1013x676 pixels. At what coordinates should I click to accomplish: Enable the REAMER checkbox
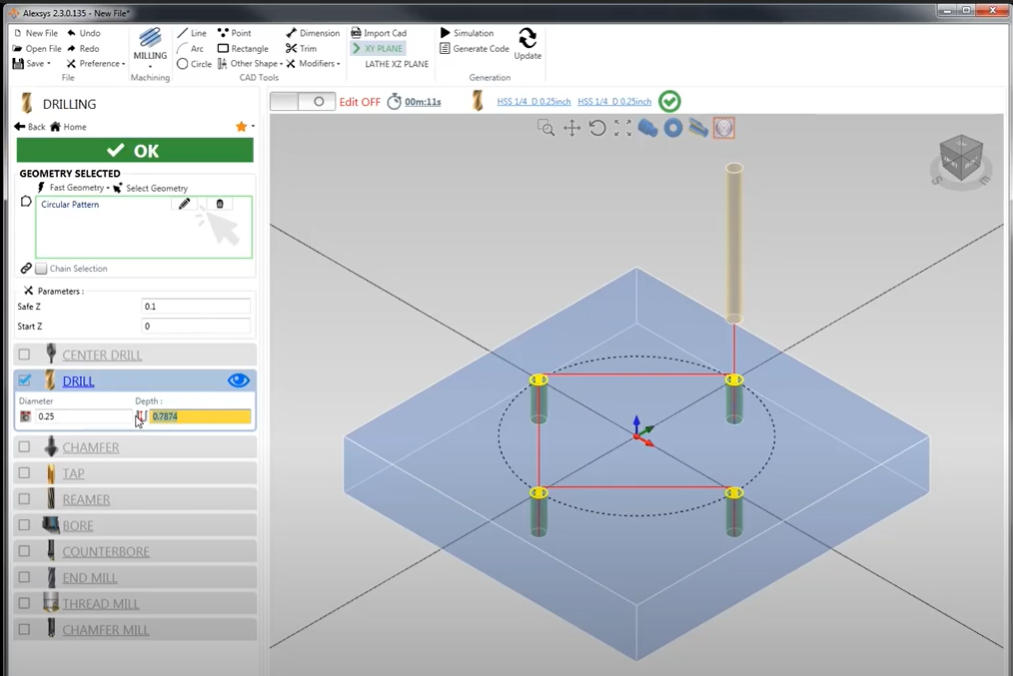pyautogui.click(x=25, y=499)
